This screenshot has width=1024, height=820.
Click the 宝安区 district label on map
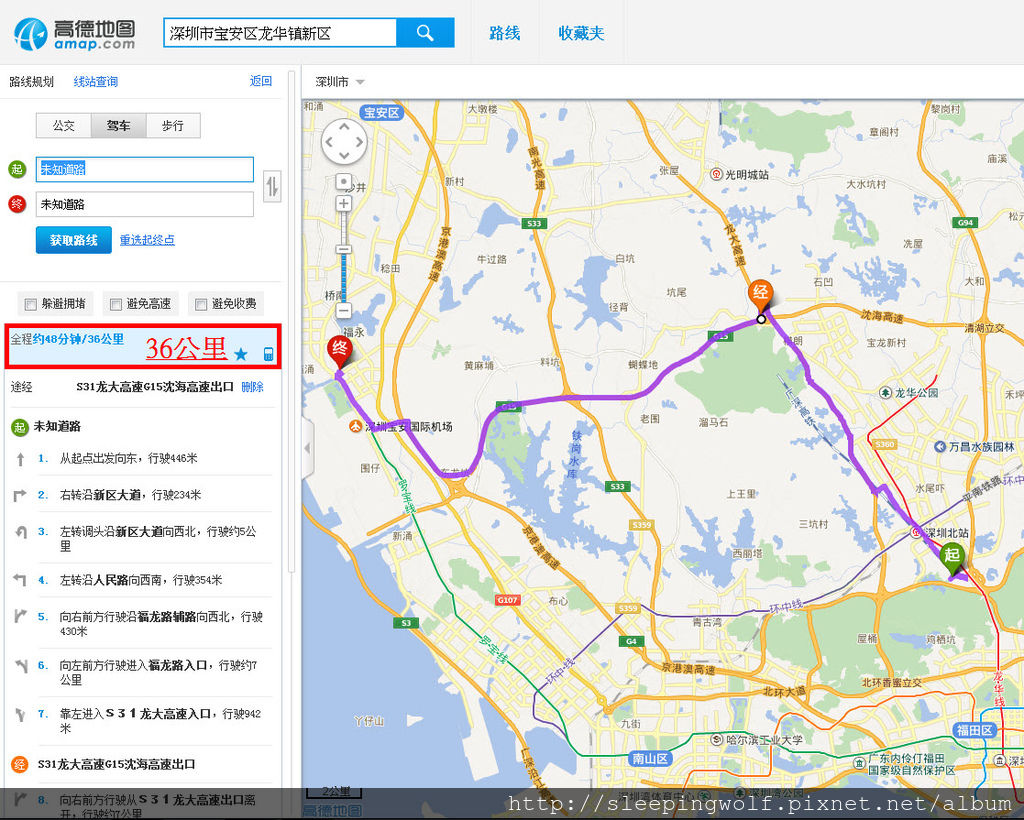coord(381,112)
